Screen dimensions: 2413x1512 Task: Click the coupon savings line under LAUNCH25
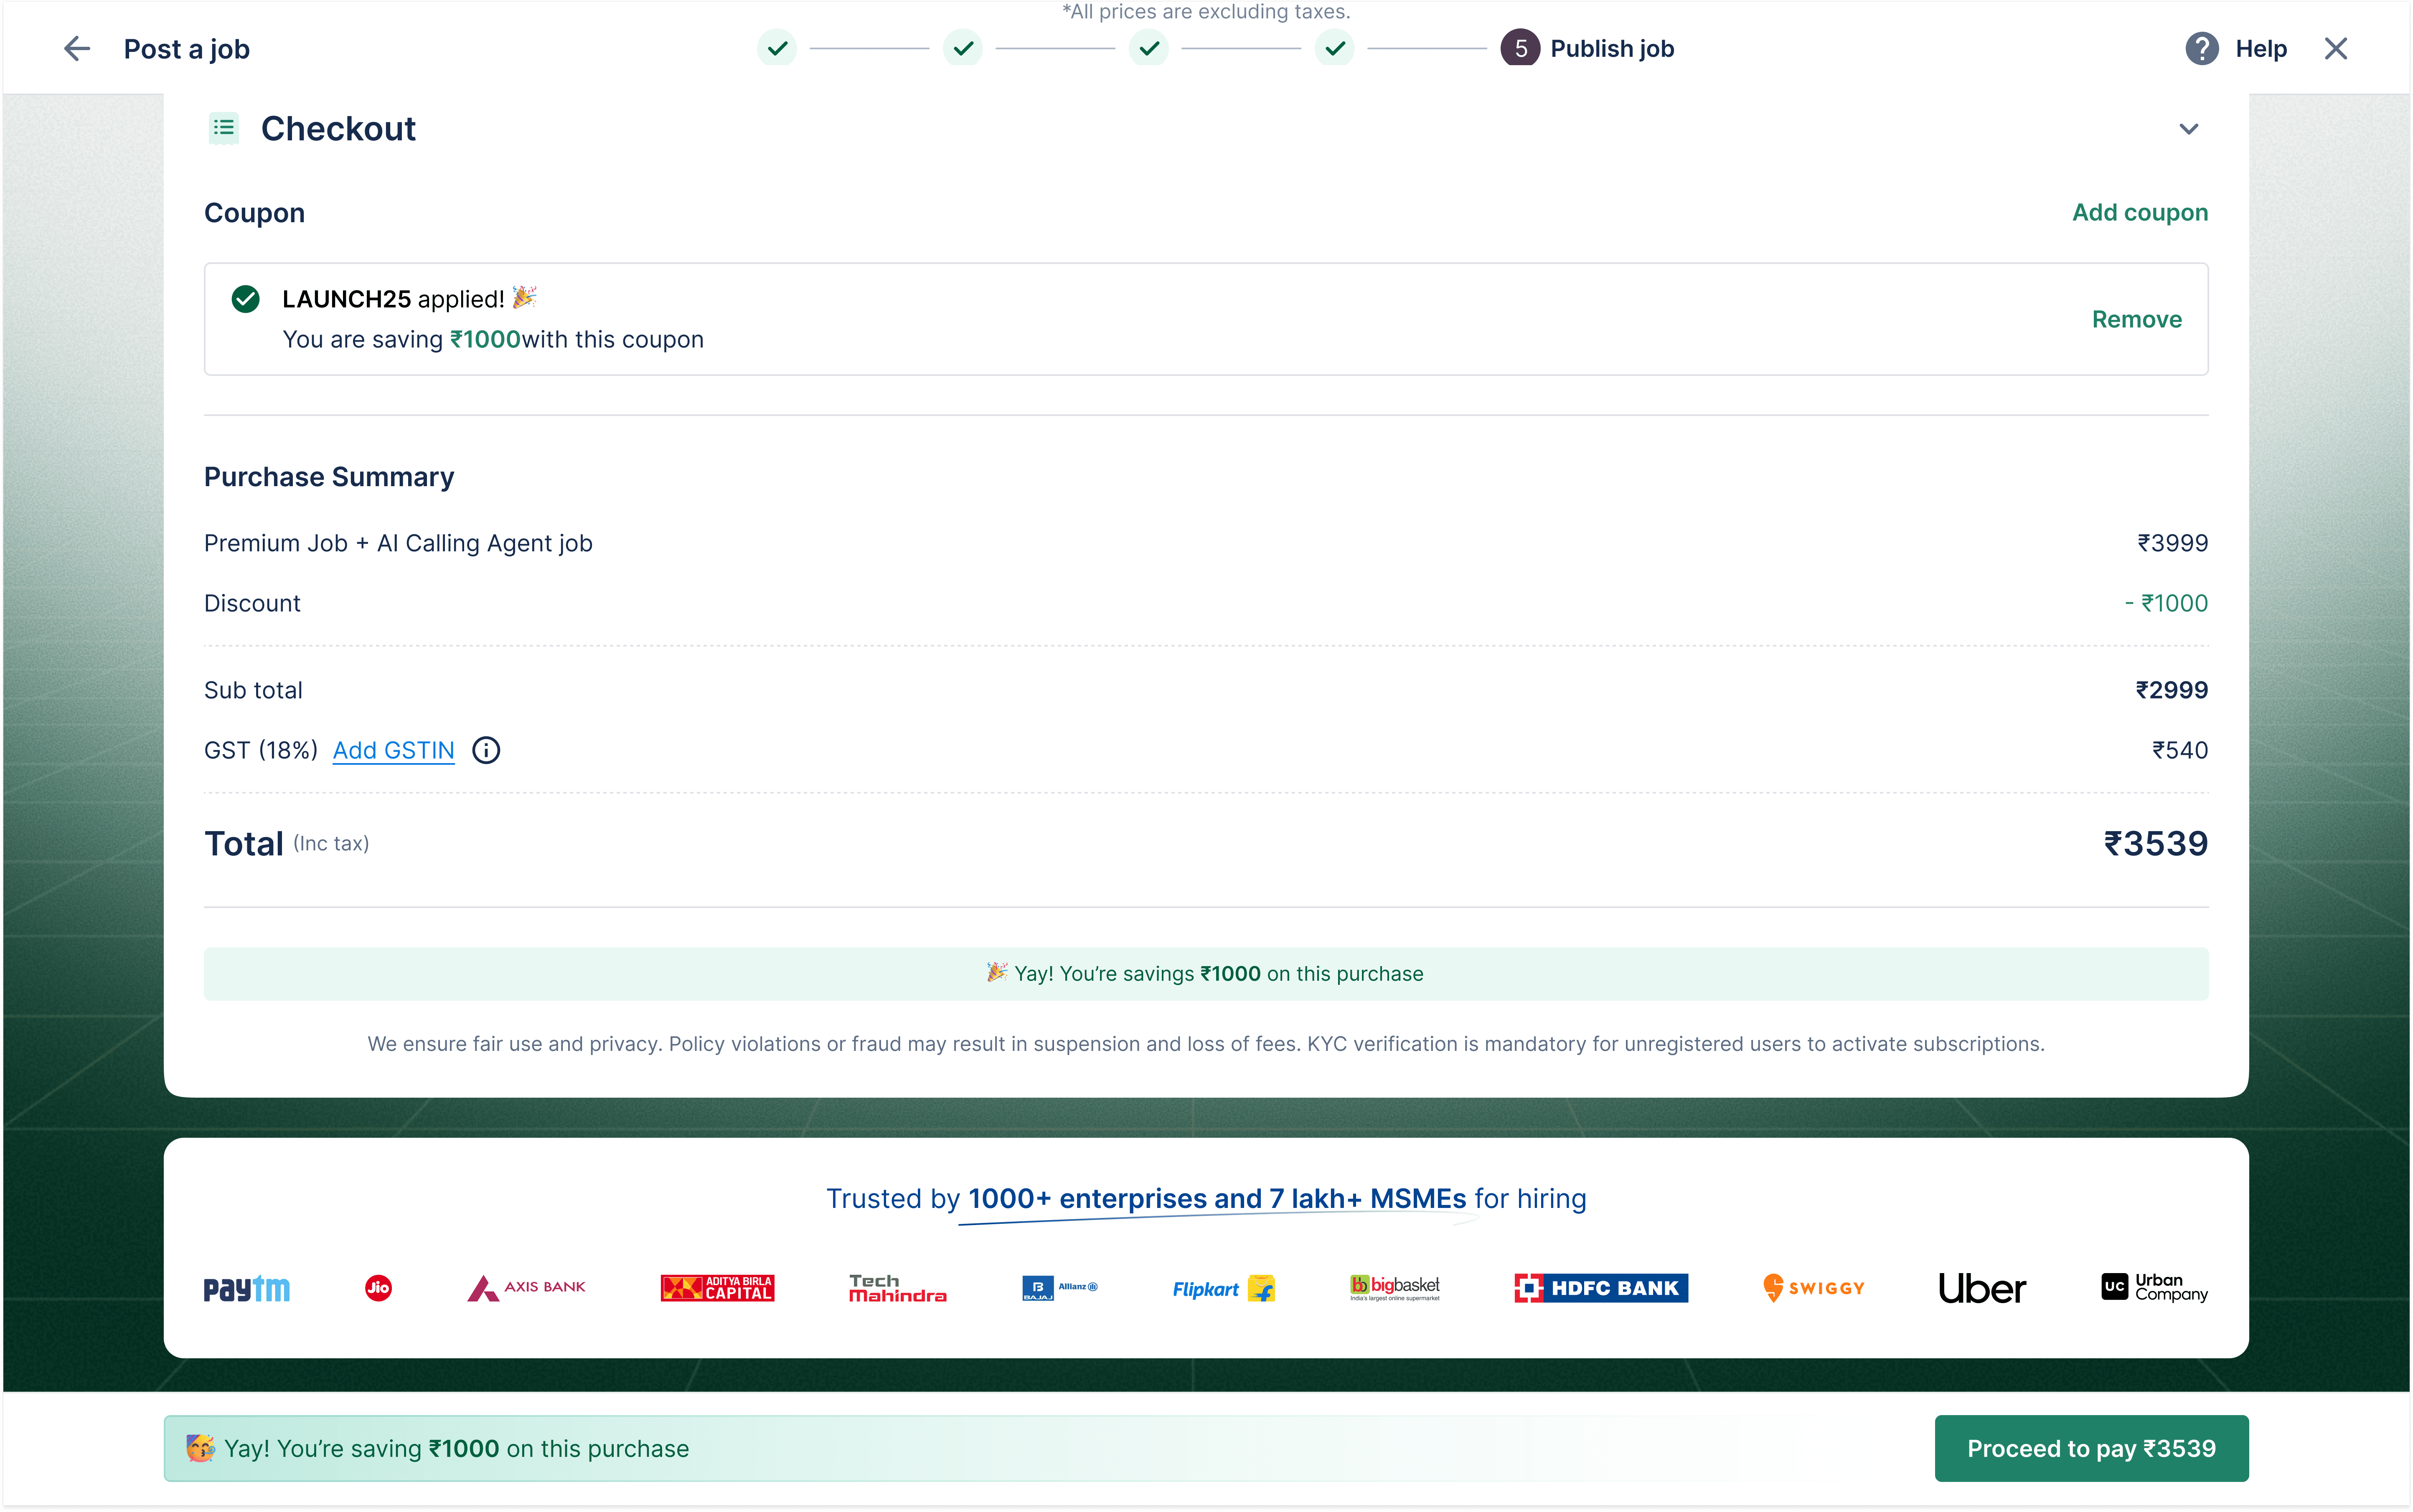click(x=493, y=340)
